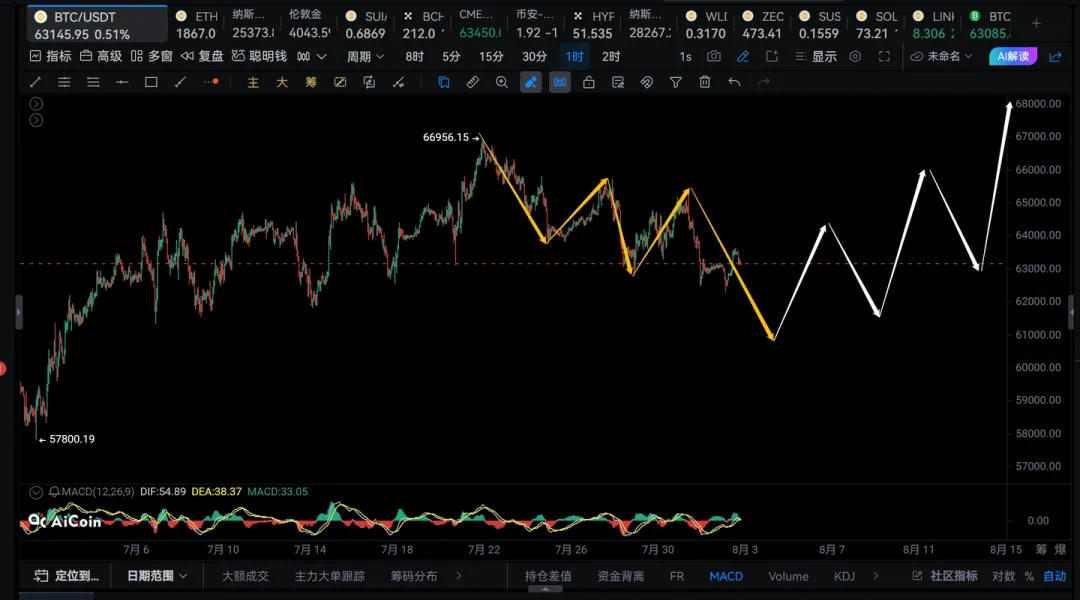Open the funnel filter icon
Viewport: 1080px width, 600px height.
676,83
